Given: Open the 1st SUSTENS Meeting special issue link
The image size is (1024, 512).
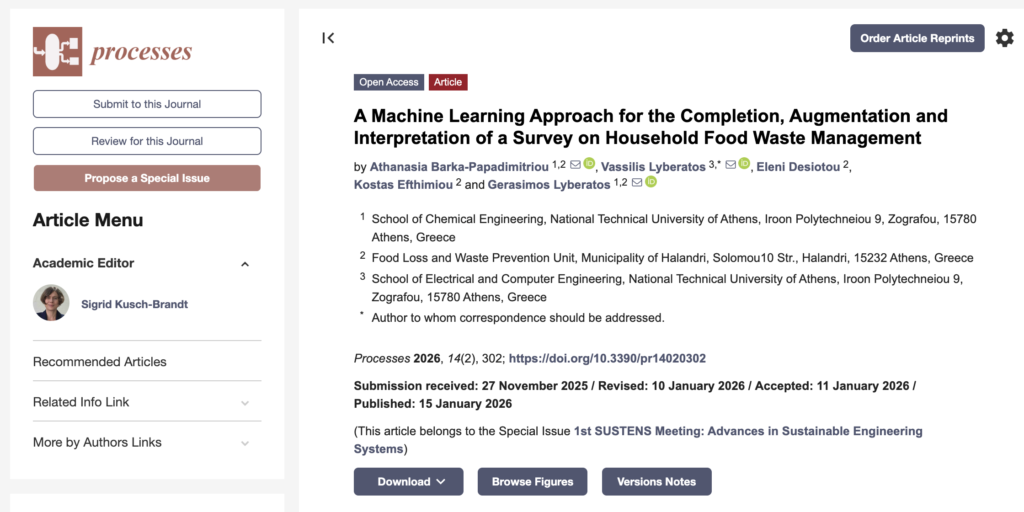Looking at the screenshot, I should tap(748, 431).
